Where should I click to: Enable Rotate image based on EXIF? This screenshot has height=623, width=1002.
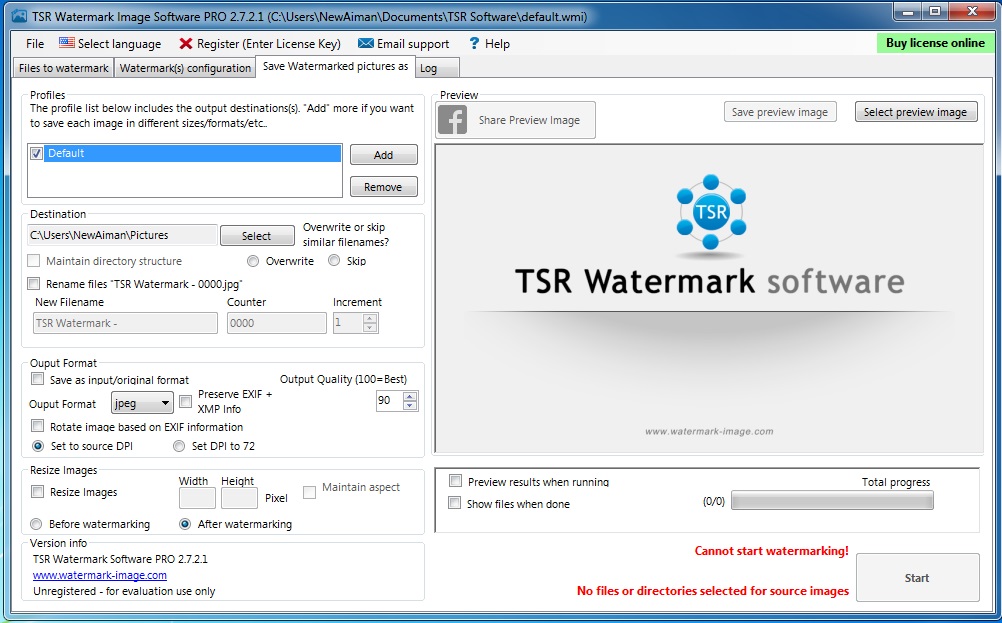pyautogui.click(x=38, y=426)
